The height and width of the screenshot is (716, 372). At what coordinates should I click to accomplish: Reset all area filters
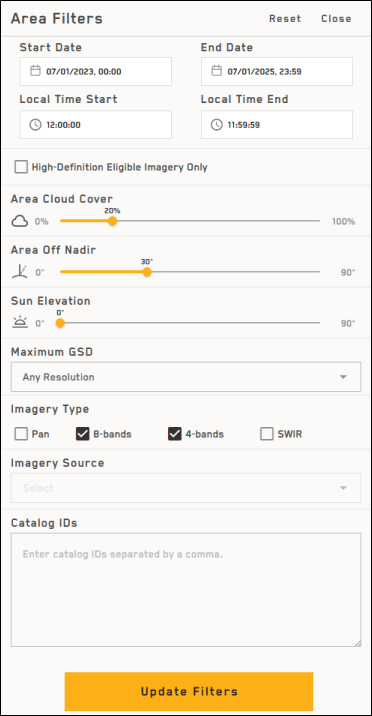point(285,19)
